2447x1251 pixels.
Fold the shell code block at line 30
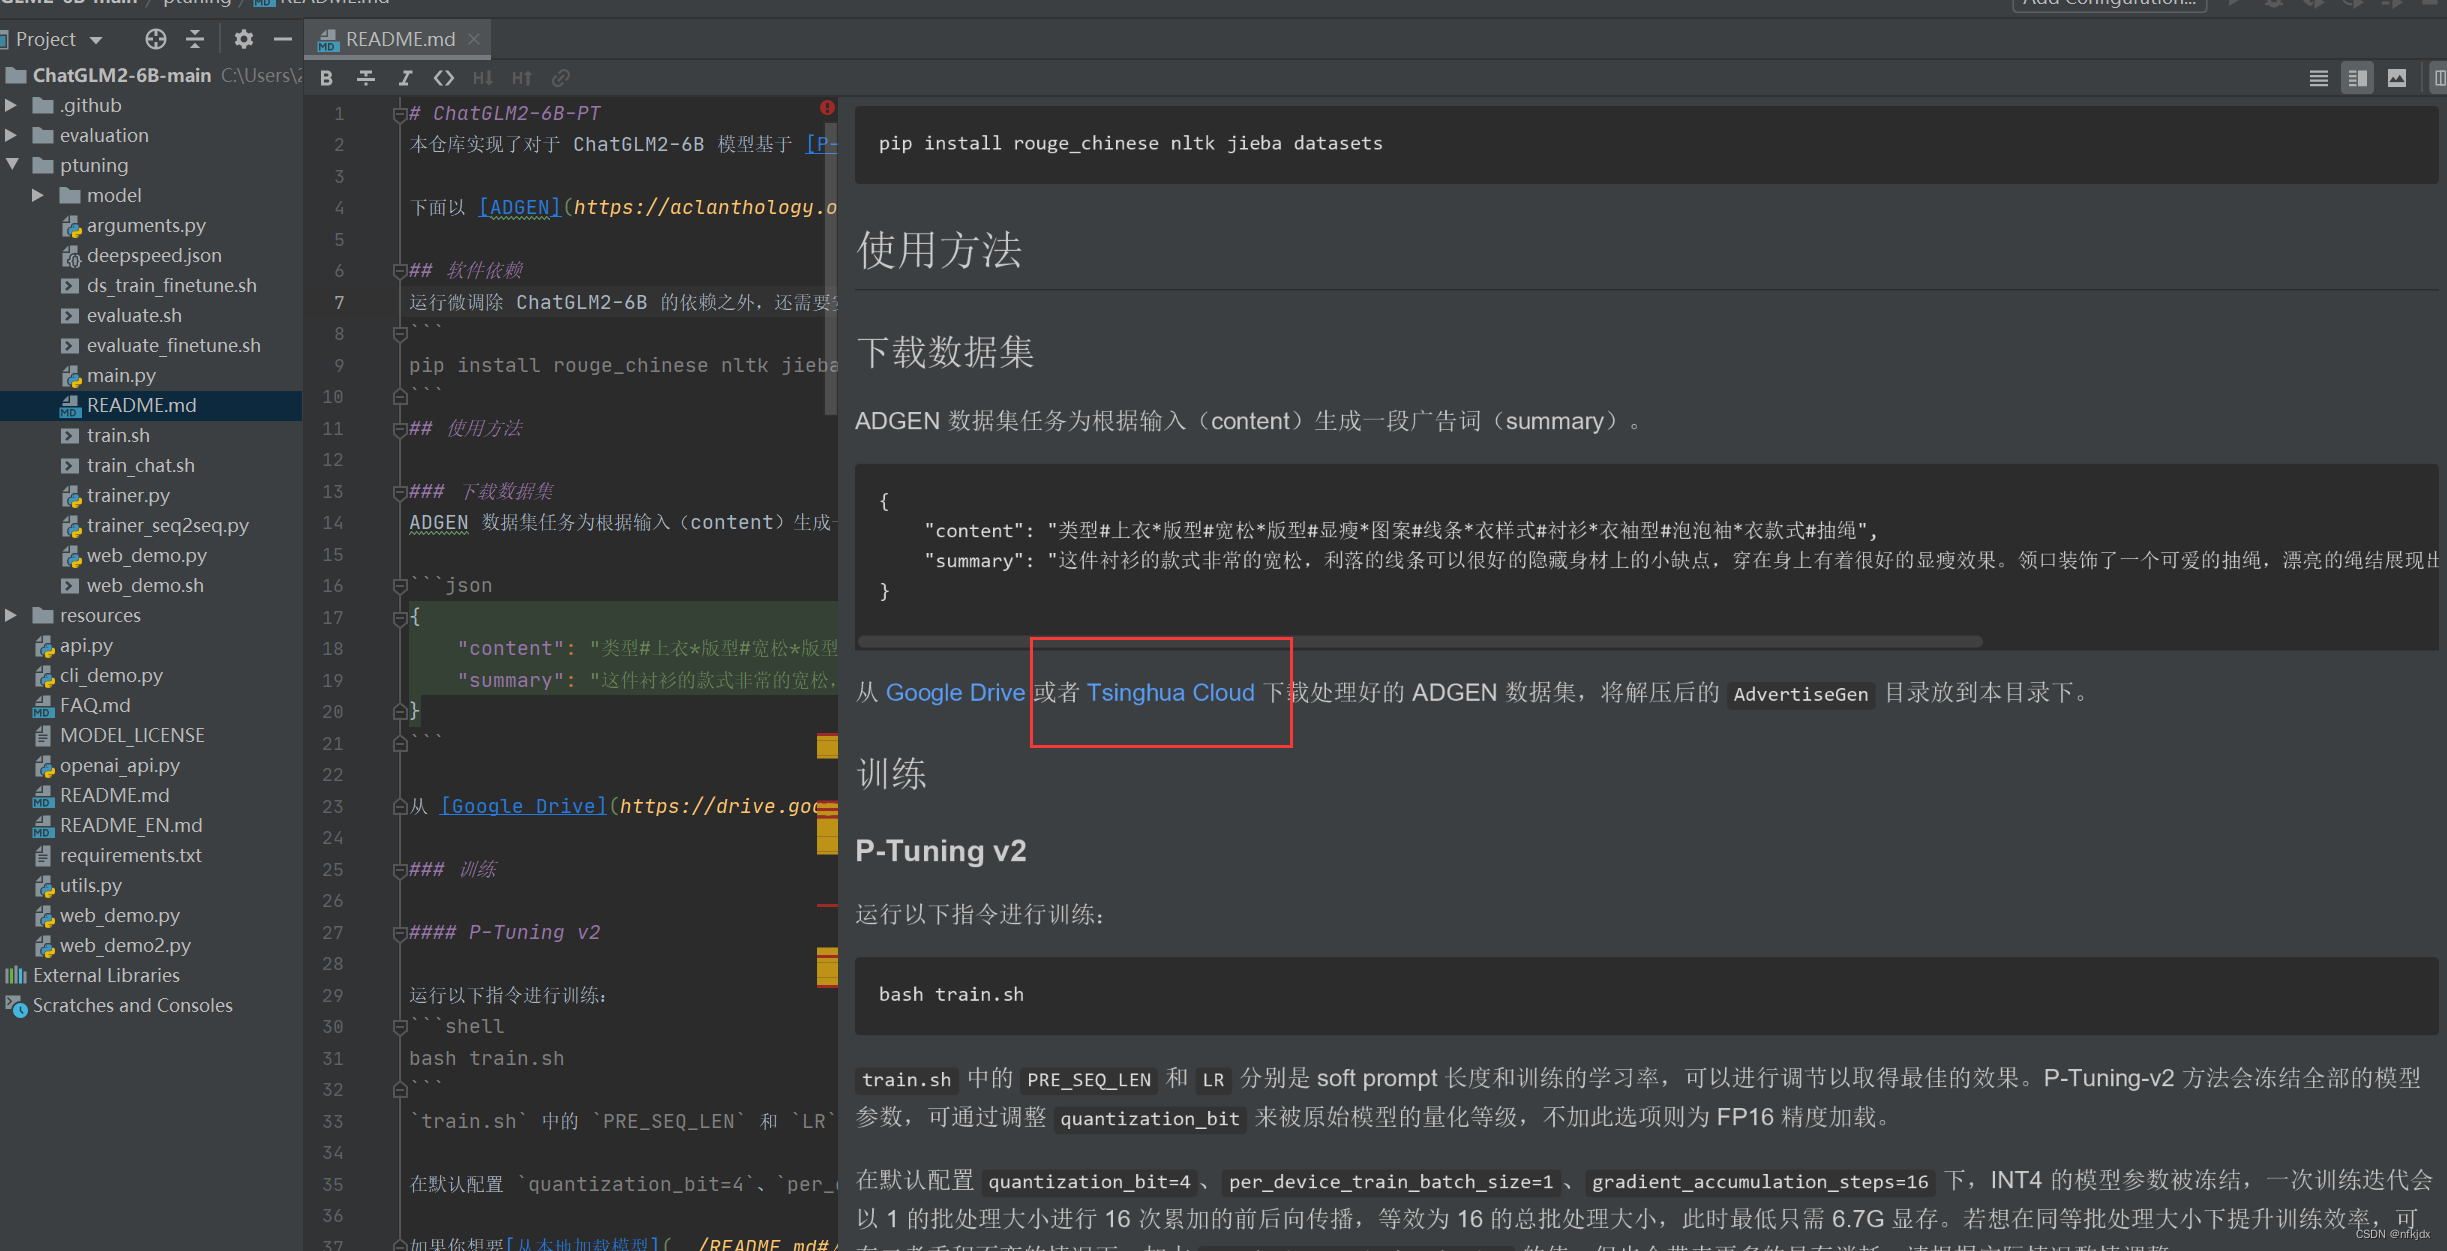pyautogui.click(x=399, y=1027)
